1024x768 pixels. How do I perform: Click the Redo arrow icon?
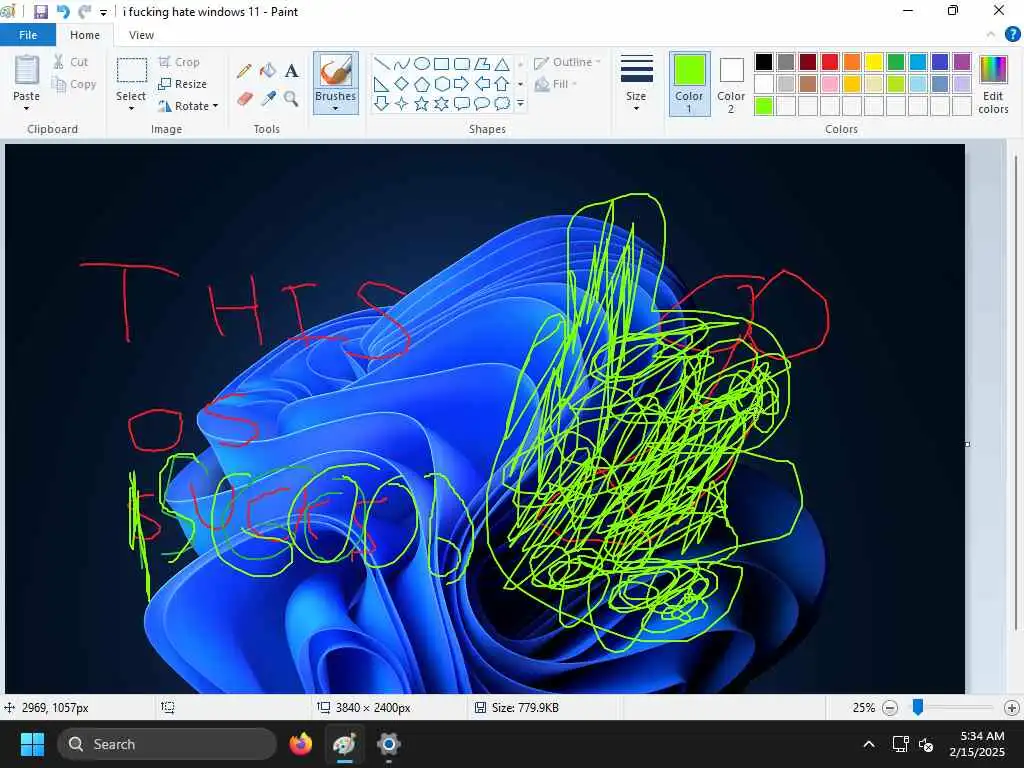click(x=84, y=12)
